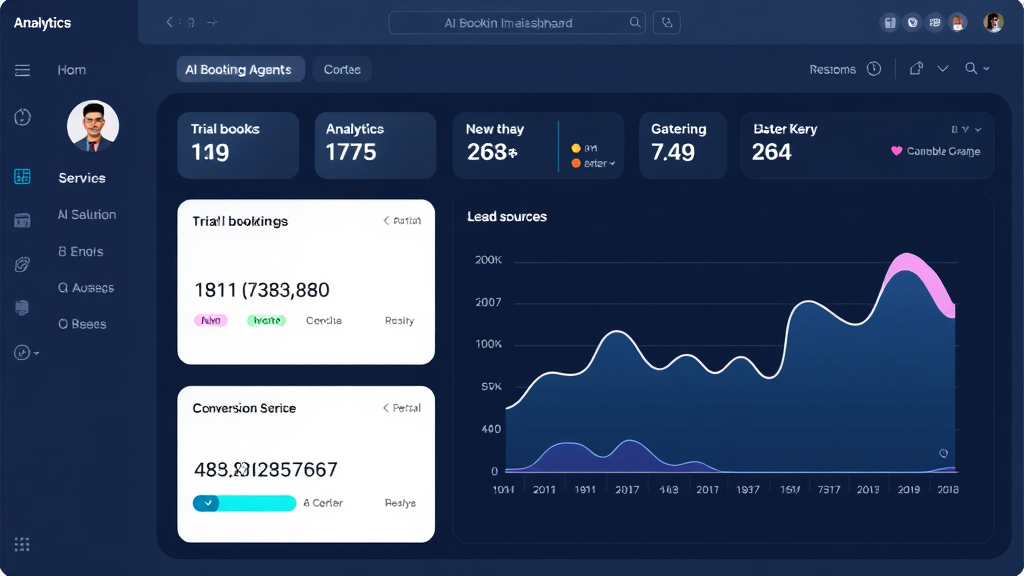This screenshot has width=1024, height=576.
Task: Click the Resoms button
Action: (832, 69)
